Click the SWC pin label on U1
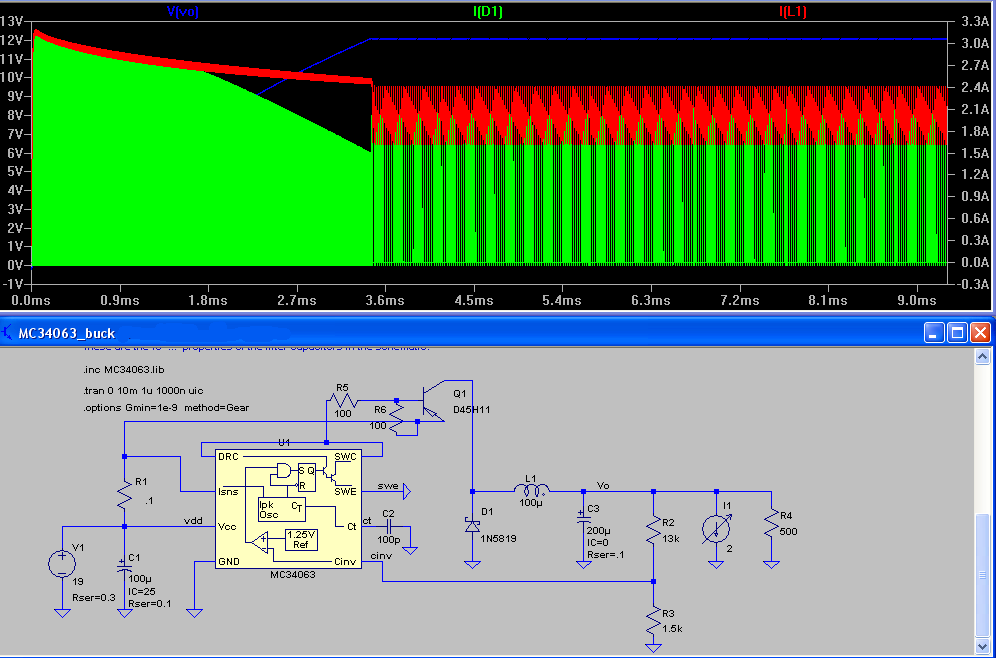996x658 pixels. coord(345,456)
